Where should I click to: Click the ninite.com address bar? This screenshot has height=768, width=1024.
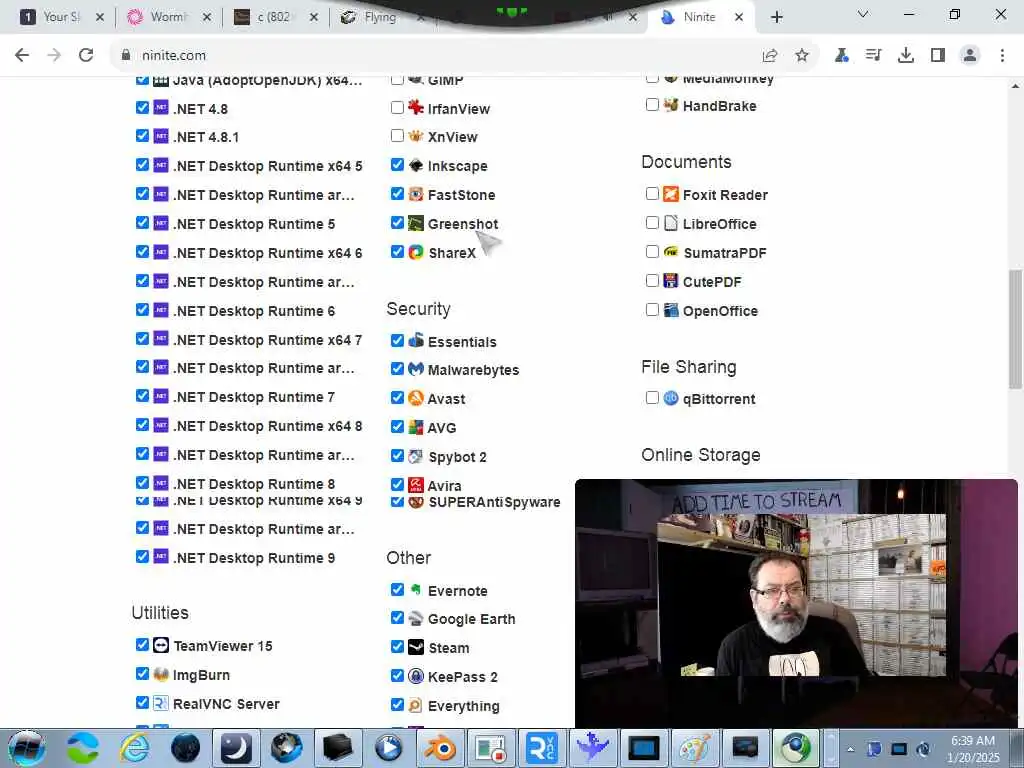pyautogui.click(x=464, y=56)
